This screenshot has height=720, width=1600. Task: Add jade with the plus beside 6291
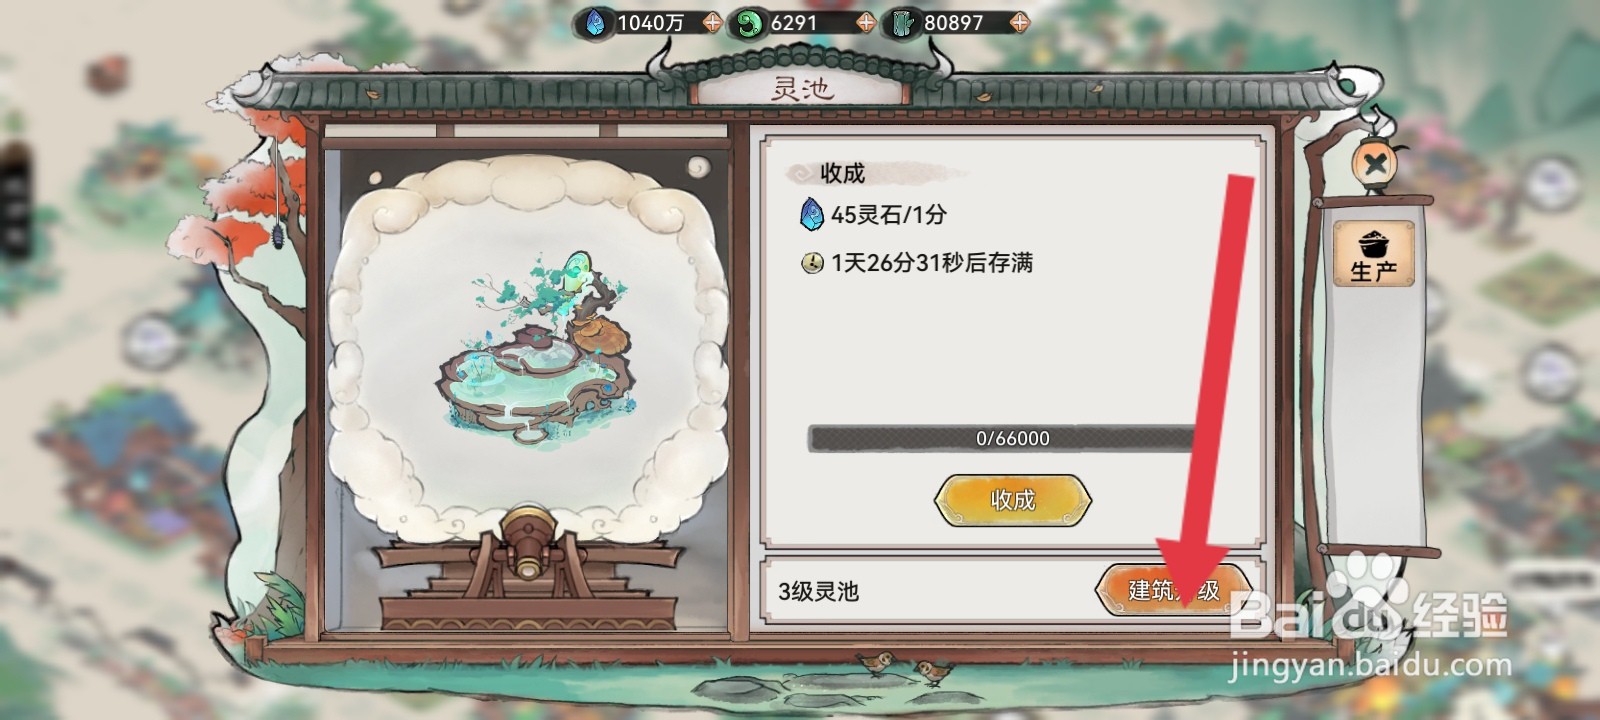865,23
